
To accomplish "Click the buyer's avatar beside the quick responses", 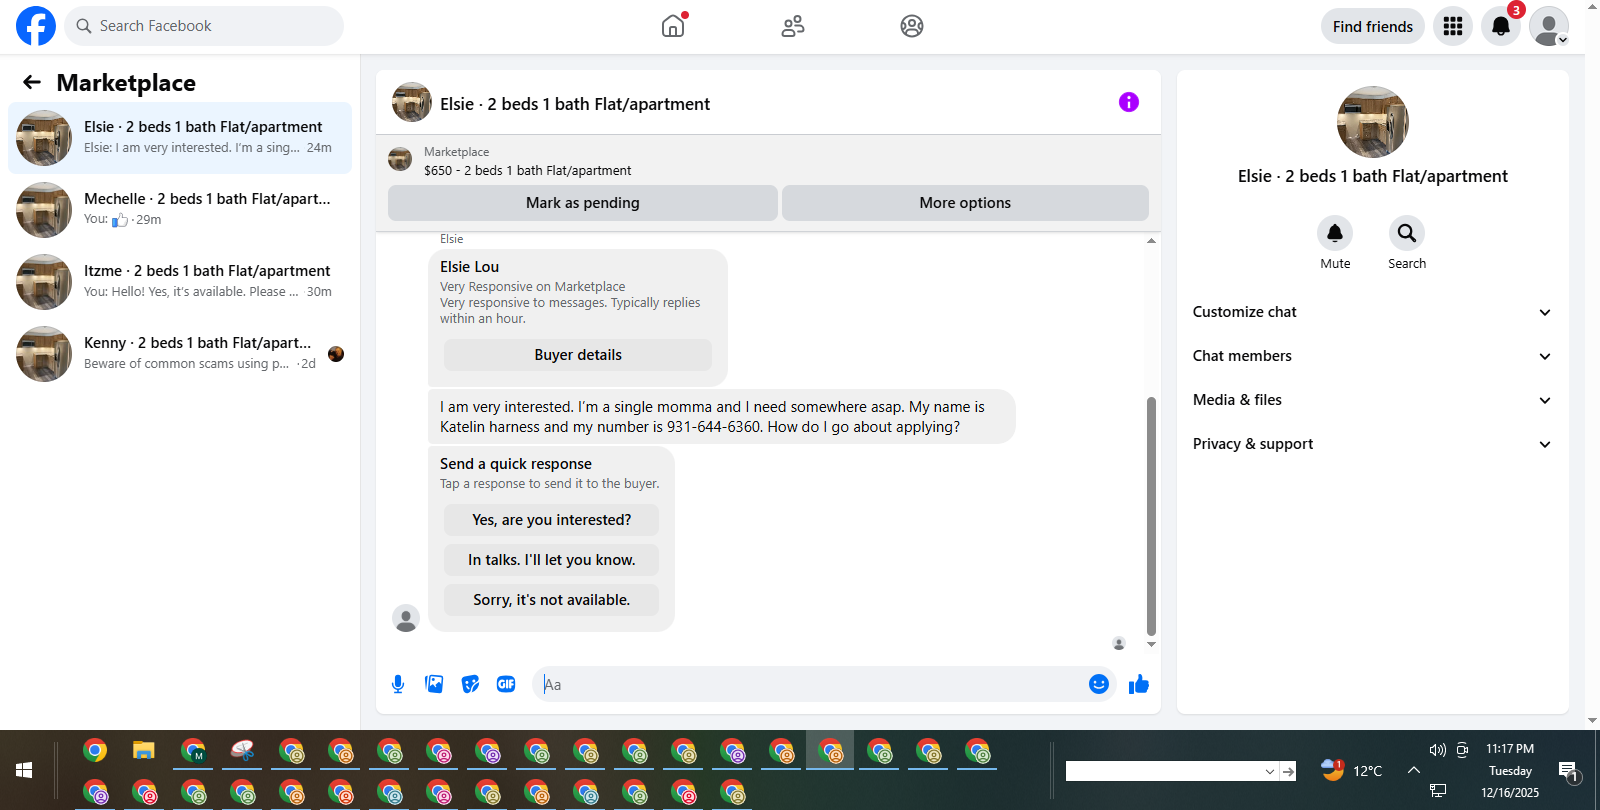I will pos(406,618).
